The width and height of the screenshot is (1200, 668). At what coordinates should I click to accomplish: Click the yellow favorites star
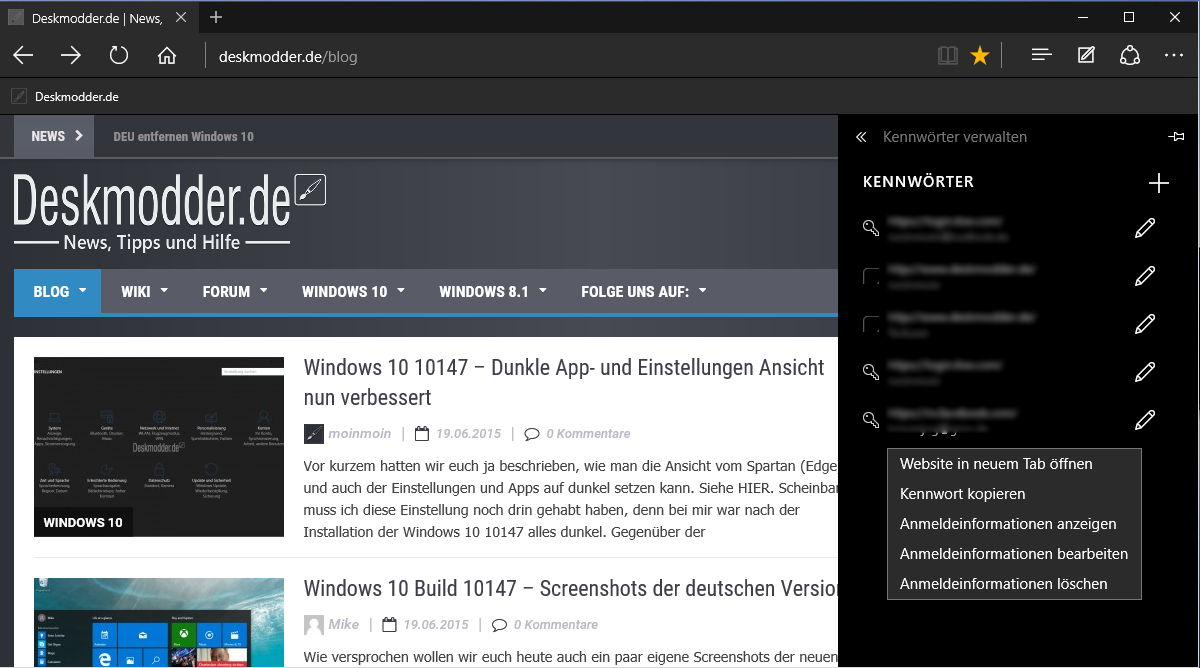tap(980, 56)
